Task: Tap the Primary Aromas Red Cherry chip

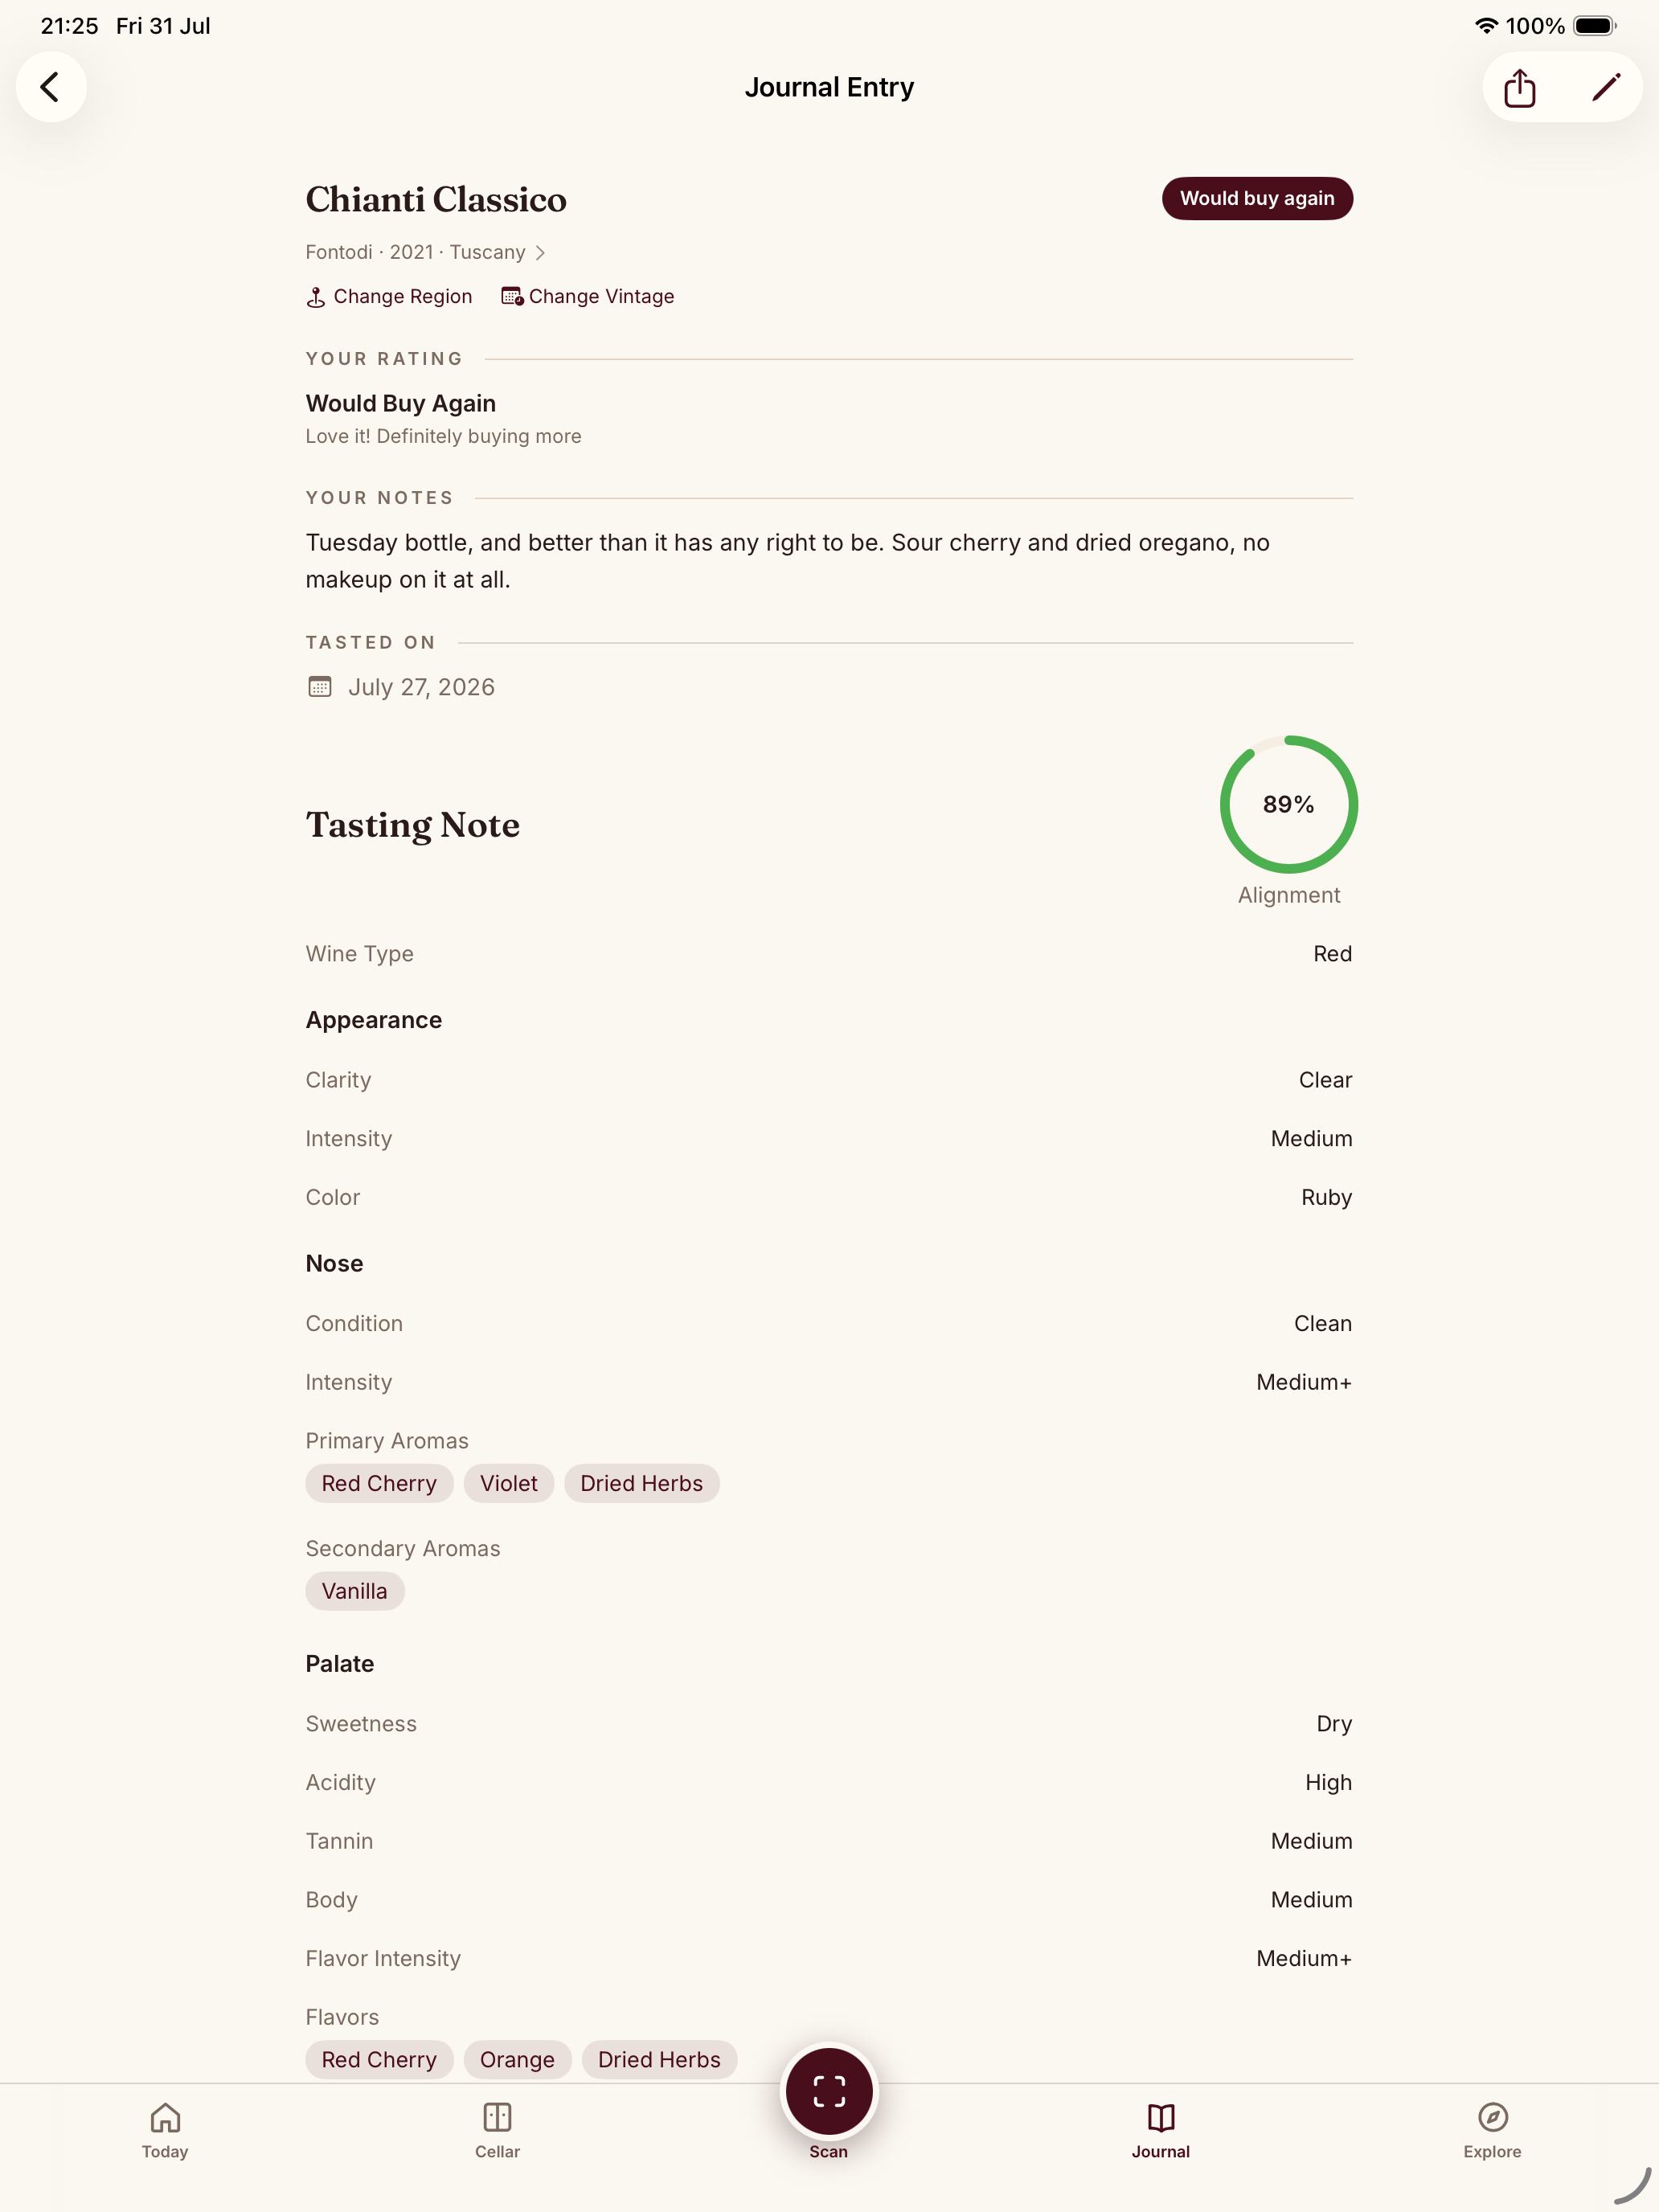Action: 379,1483
